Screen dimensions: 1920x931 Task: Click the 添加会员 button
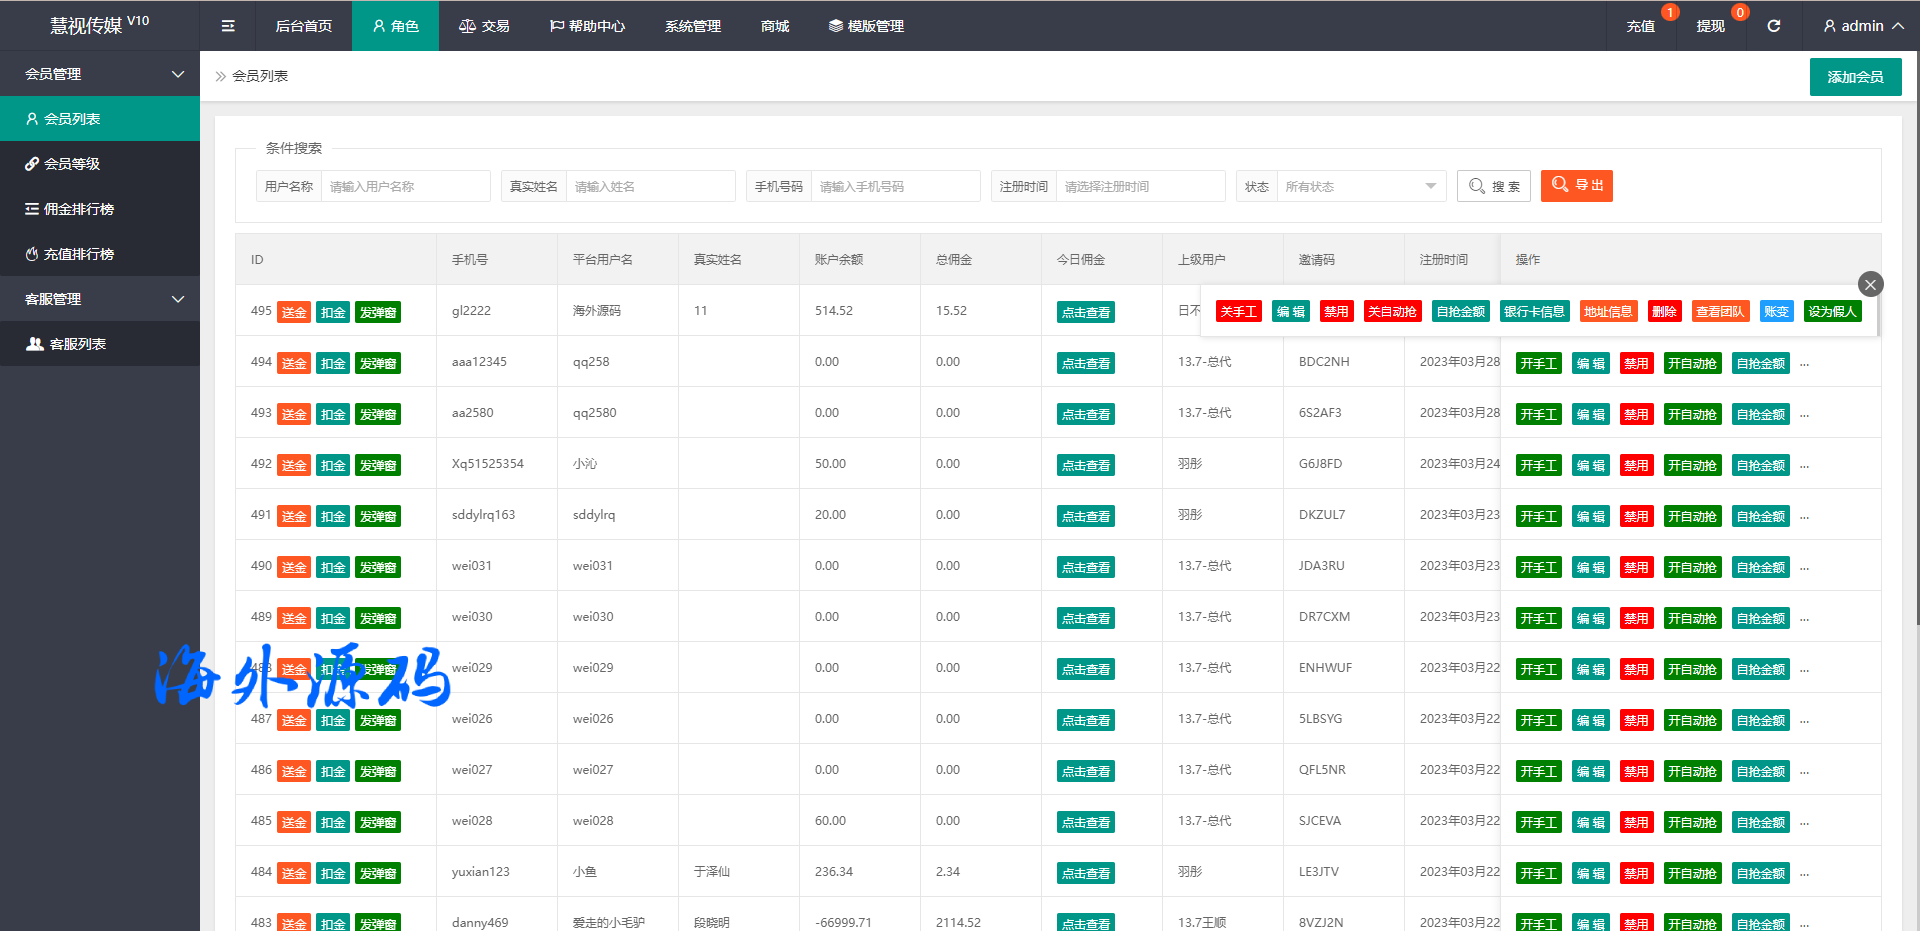(x=1855, y=77)
